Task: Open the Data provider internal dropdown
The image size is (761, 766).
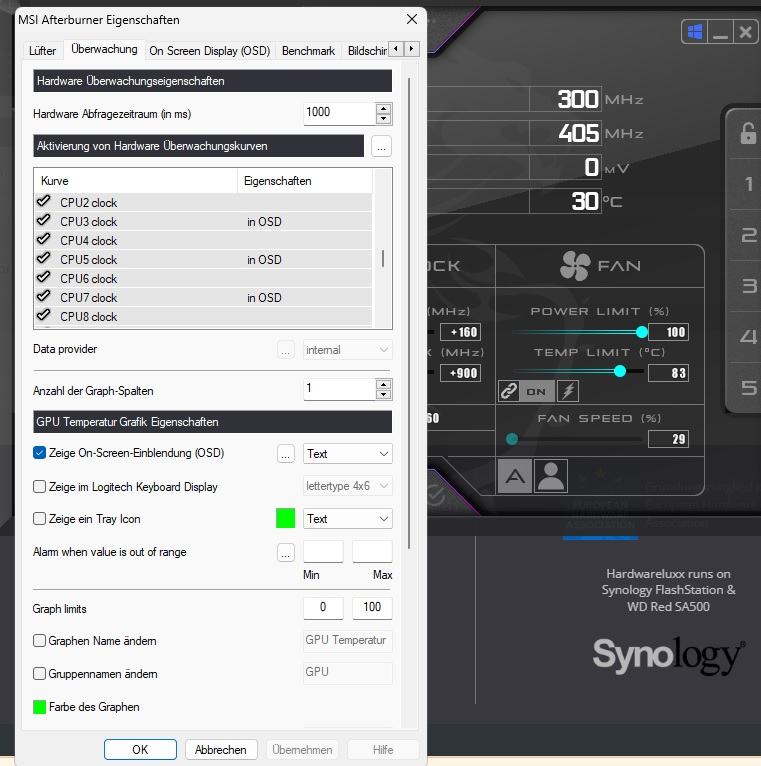Action: pyautogui.click(x=347, y=350)
